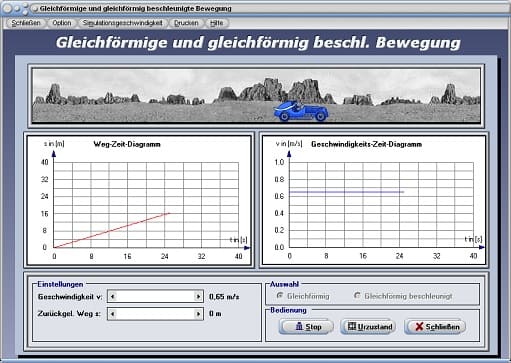511x363 pixels.
Task: Click the 's in [m]' axis label
Action: click(54, 144)
